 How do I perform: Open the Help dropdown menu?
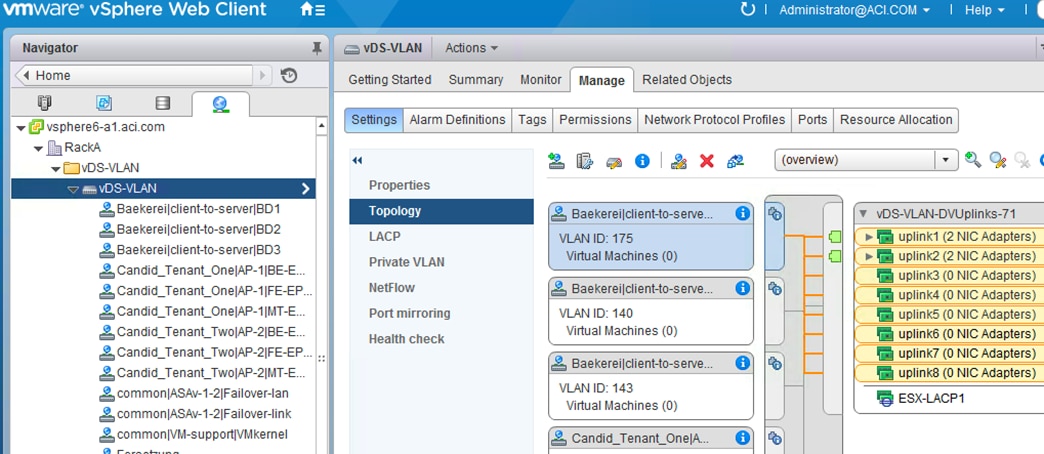coord(985,10)
